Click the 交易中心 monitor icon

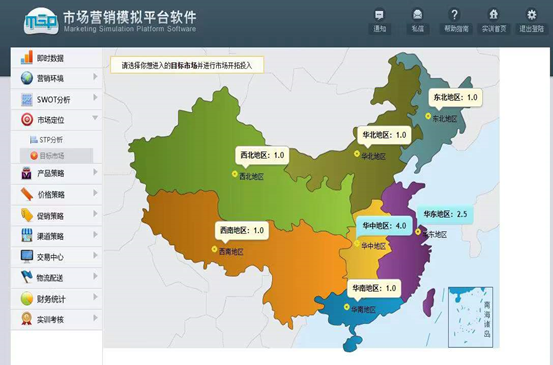(27, 256)
